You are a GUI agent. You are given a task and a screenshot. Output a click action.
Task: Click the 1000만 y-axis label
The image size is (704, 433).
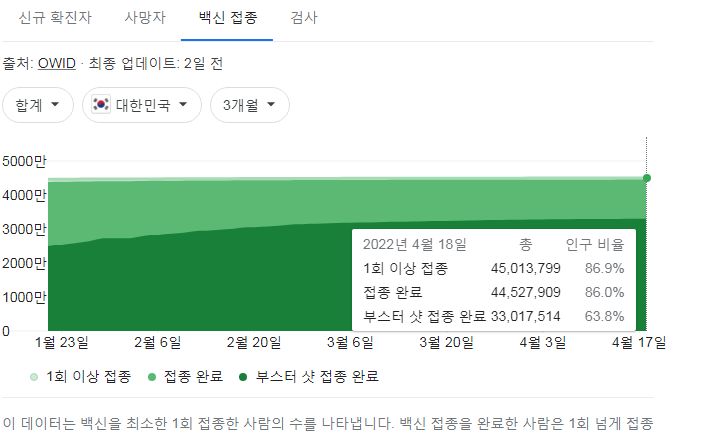[x=24, y=297]
